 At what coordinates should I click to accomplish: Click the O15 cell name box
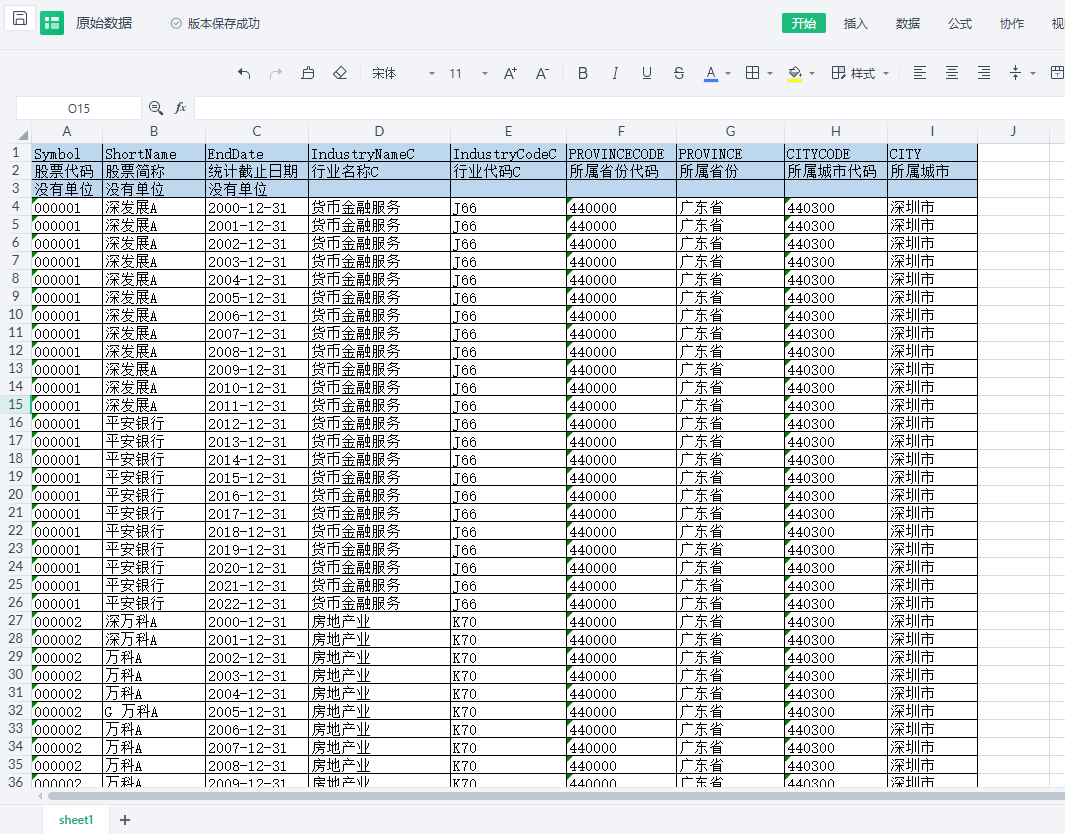point(79,108)
